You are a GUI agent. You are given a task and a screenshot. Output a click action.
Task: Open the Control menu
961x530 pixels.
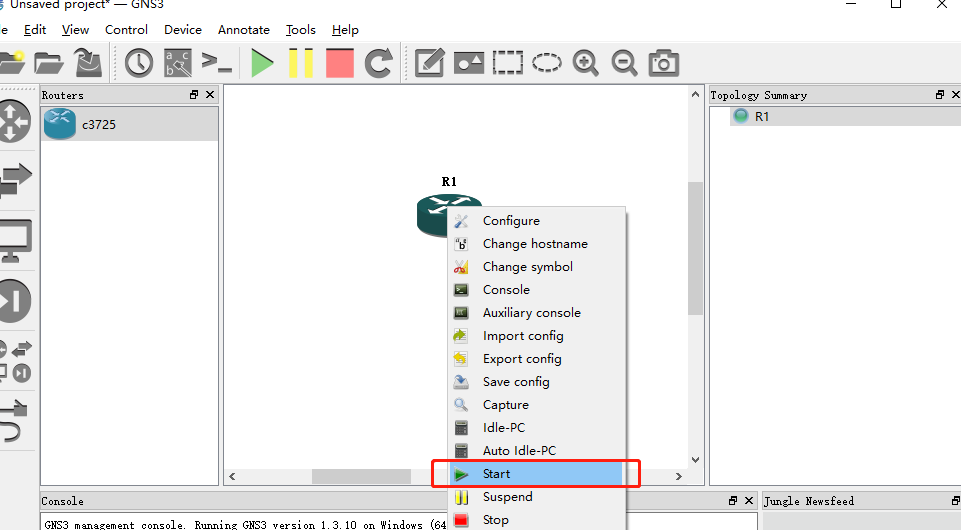pos(126,29)
